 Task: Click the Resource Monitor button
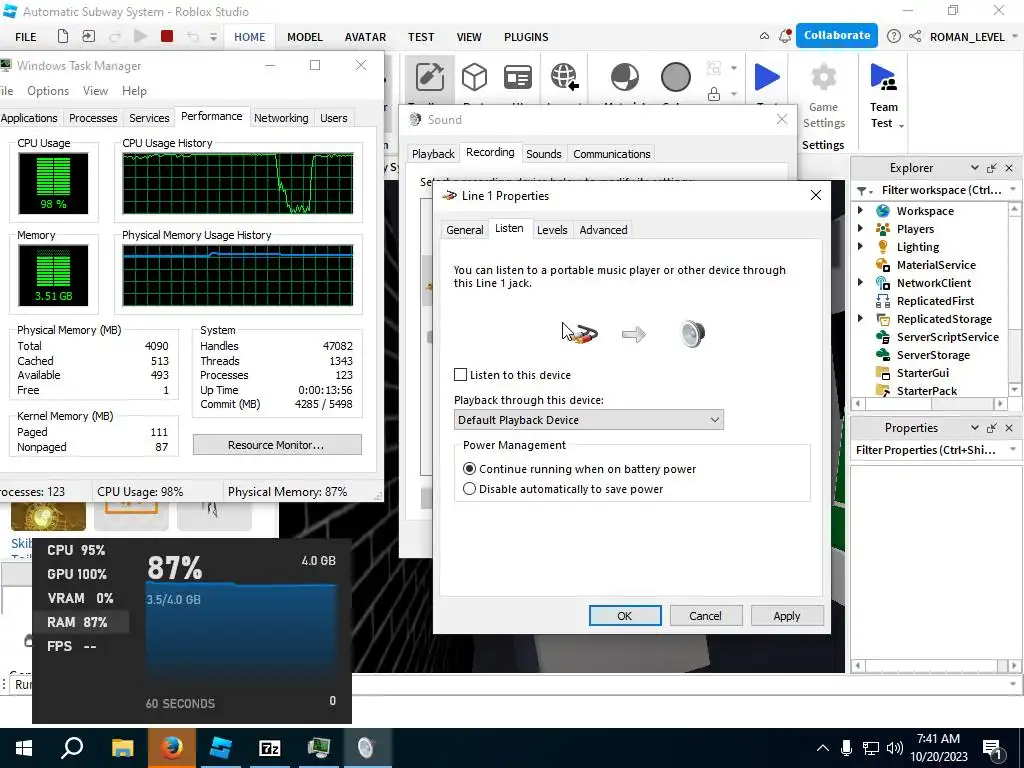277,445
